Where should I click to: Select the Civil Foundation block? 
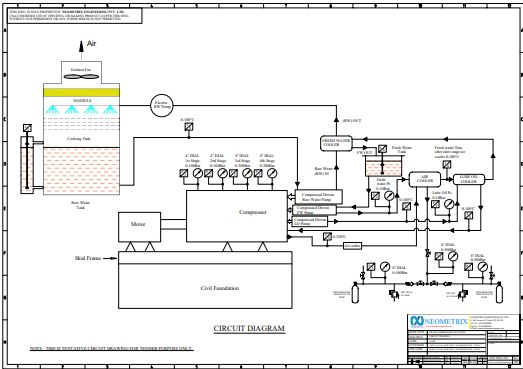(205, 286)
